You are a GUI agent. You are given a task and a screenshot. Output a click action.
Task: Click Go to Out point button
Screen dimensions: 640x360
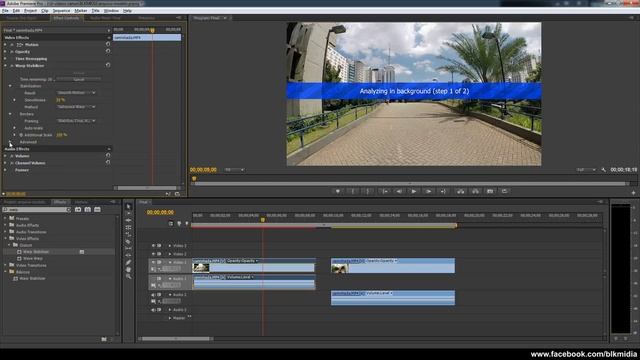point(443,191)
